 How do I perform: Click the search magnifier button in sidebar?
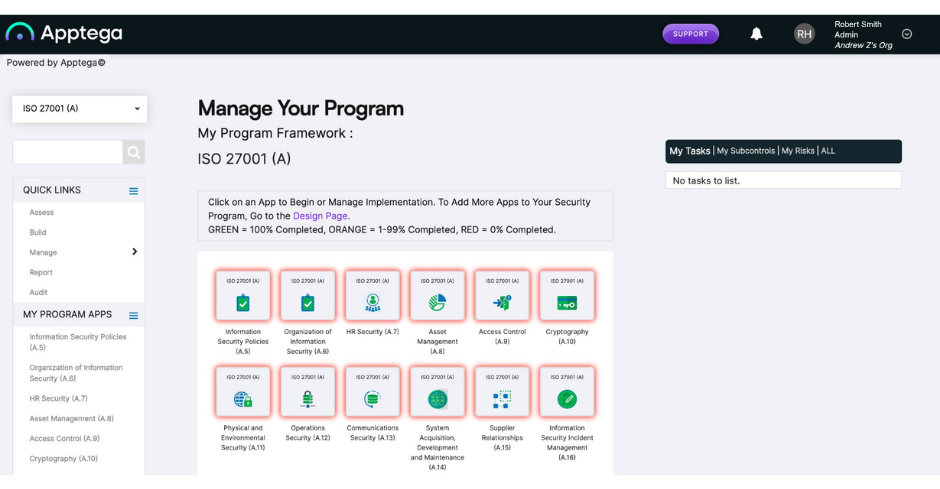tap(134, 152)
